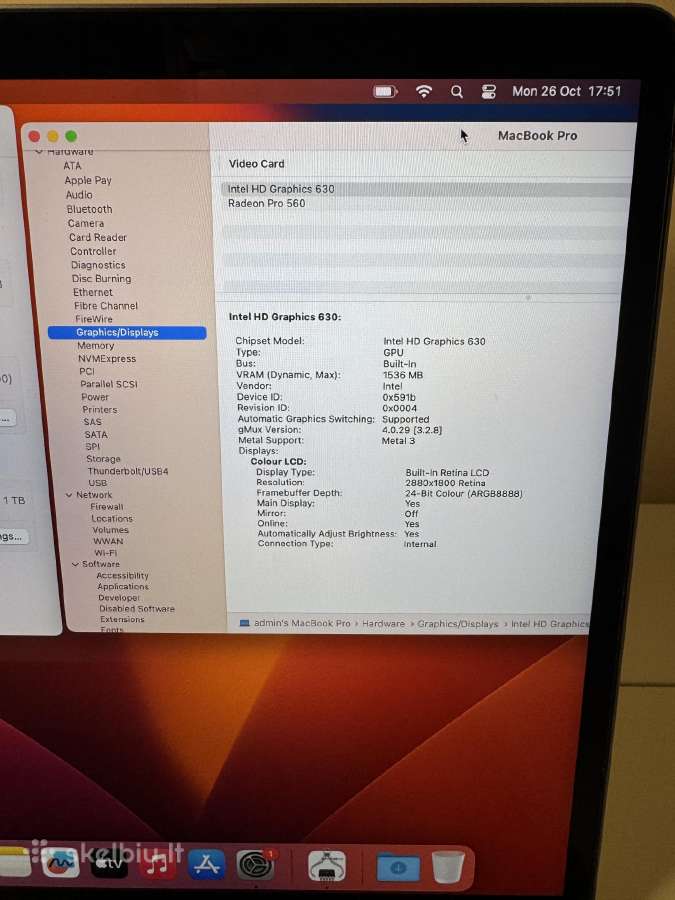Select WWAN under Network

[108, 541]
